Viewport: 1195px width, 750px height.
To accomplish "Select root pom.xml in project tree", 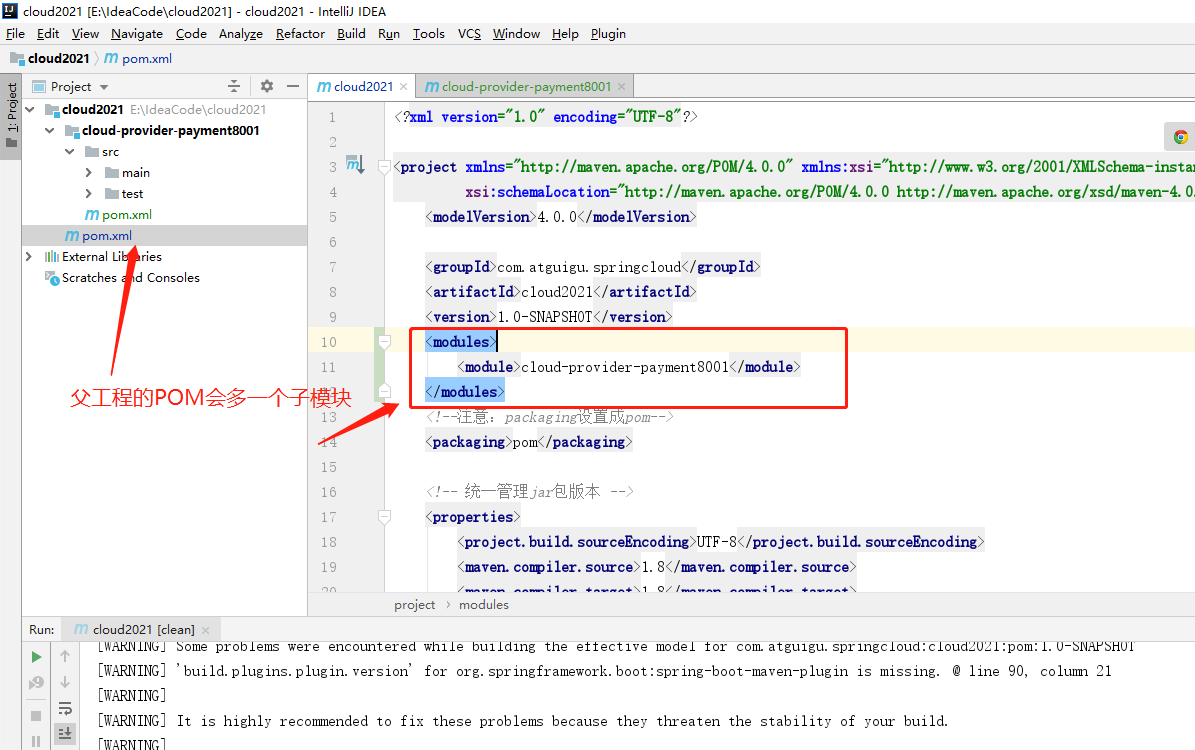I will pyautogui.click(x=99, y=236).
